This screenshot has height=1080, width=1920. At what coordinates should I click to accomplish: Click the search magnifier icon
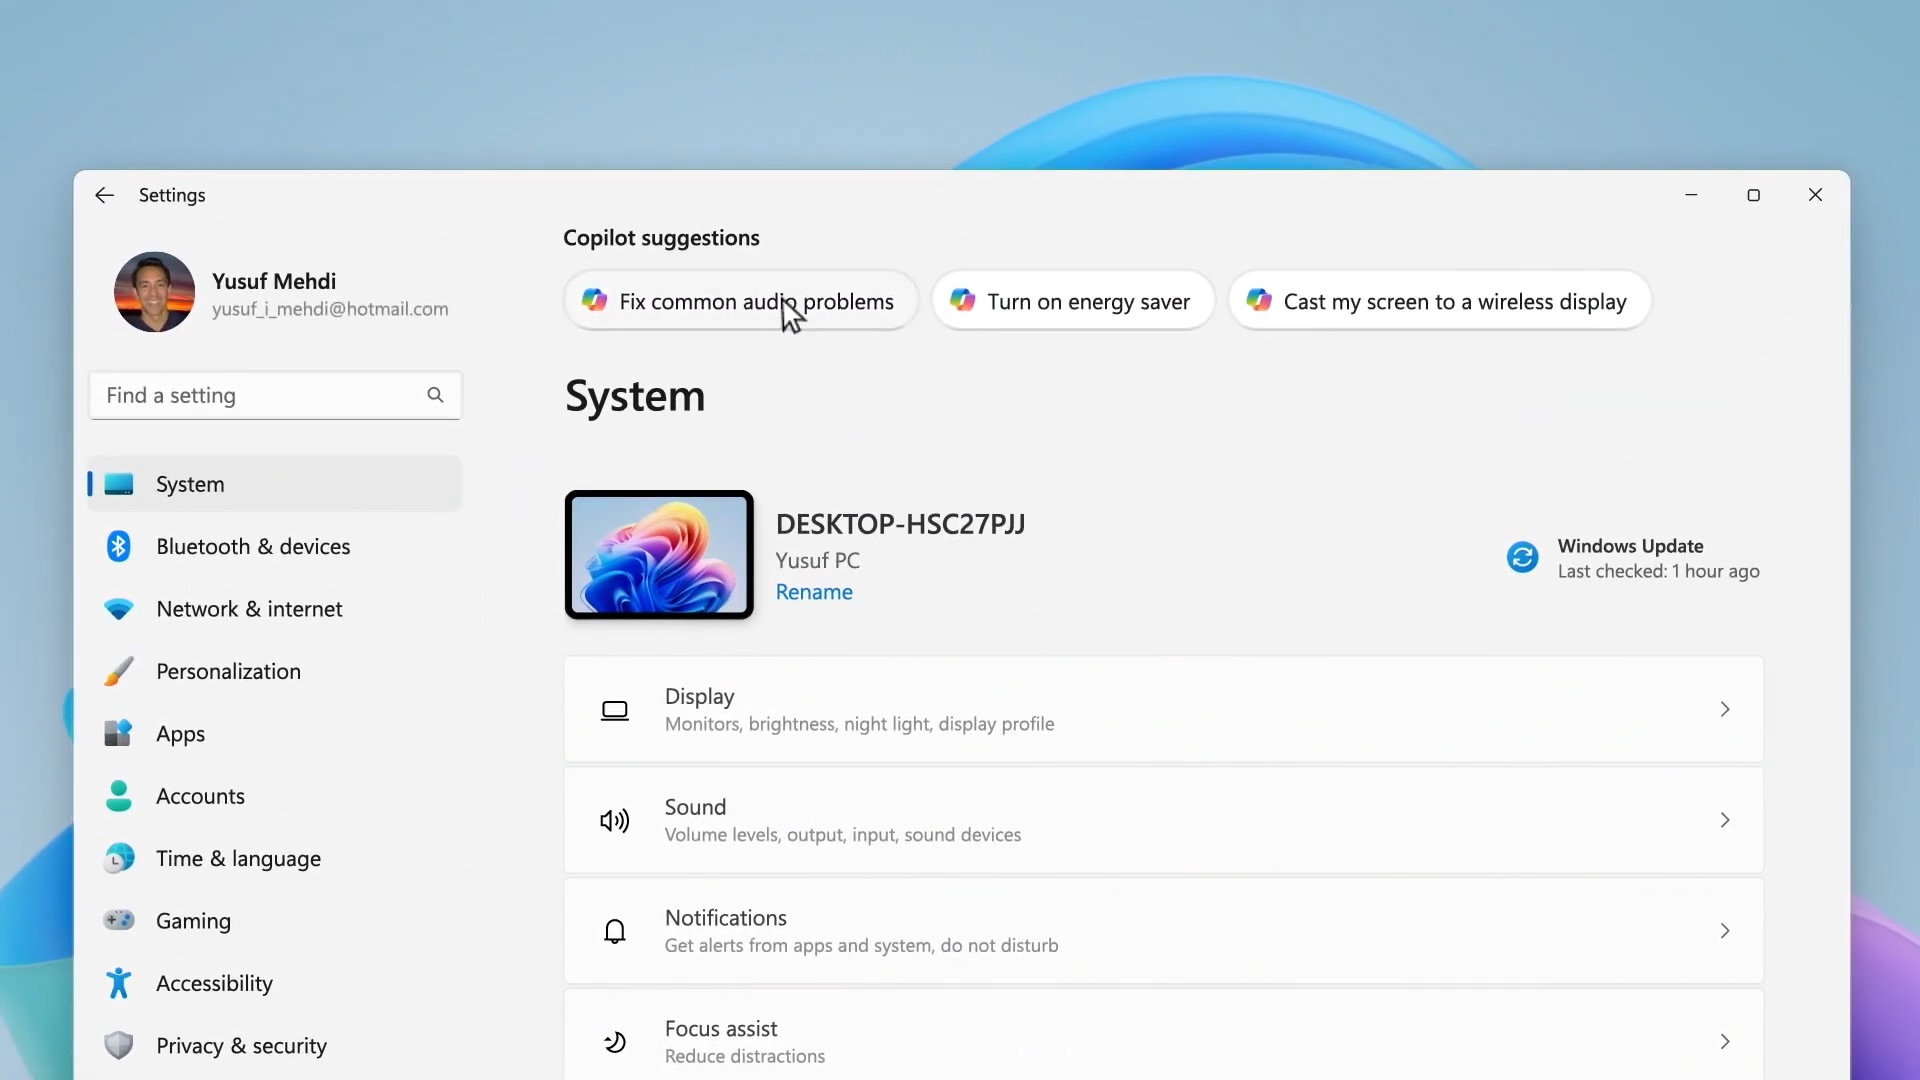(x=435, y=395)
